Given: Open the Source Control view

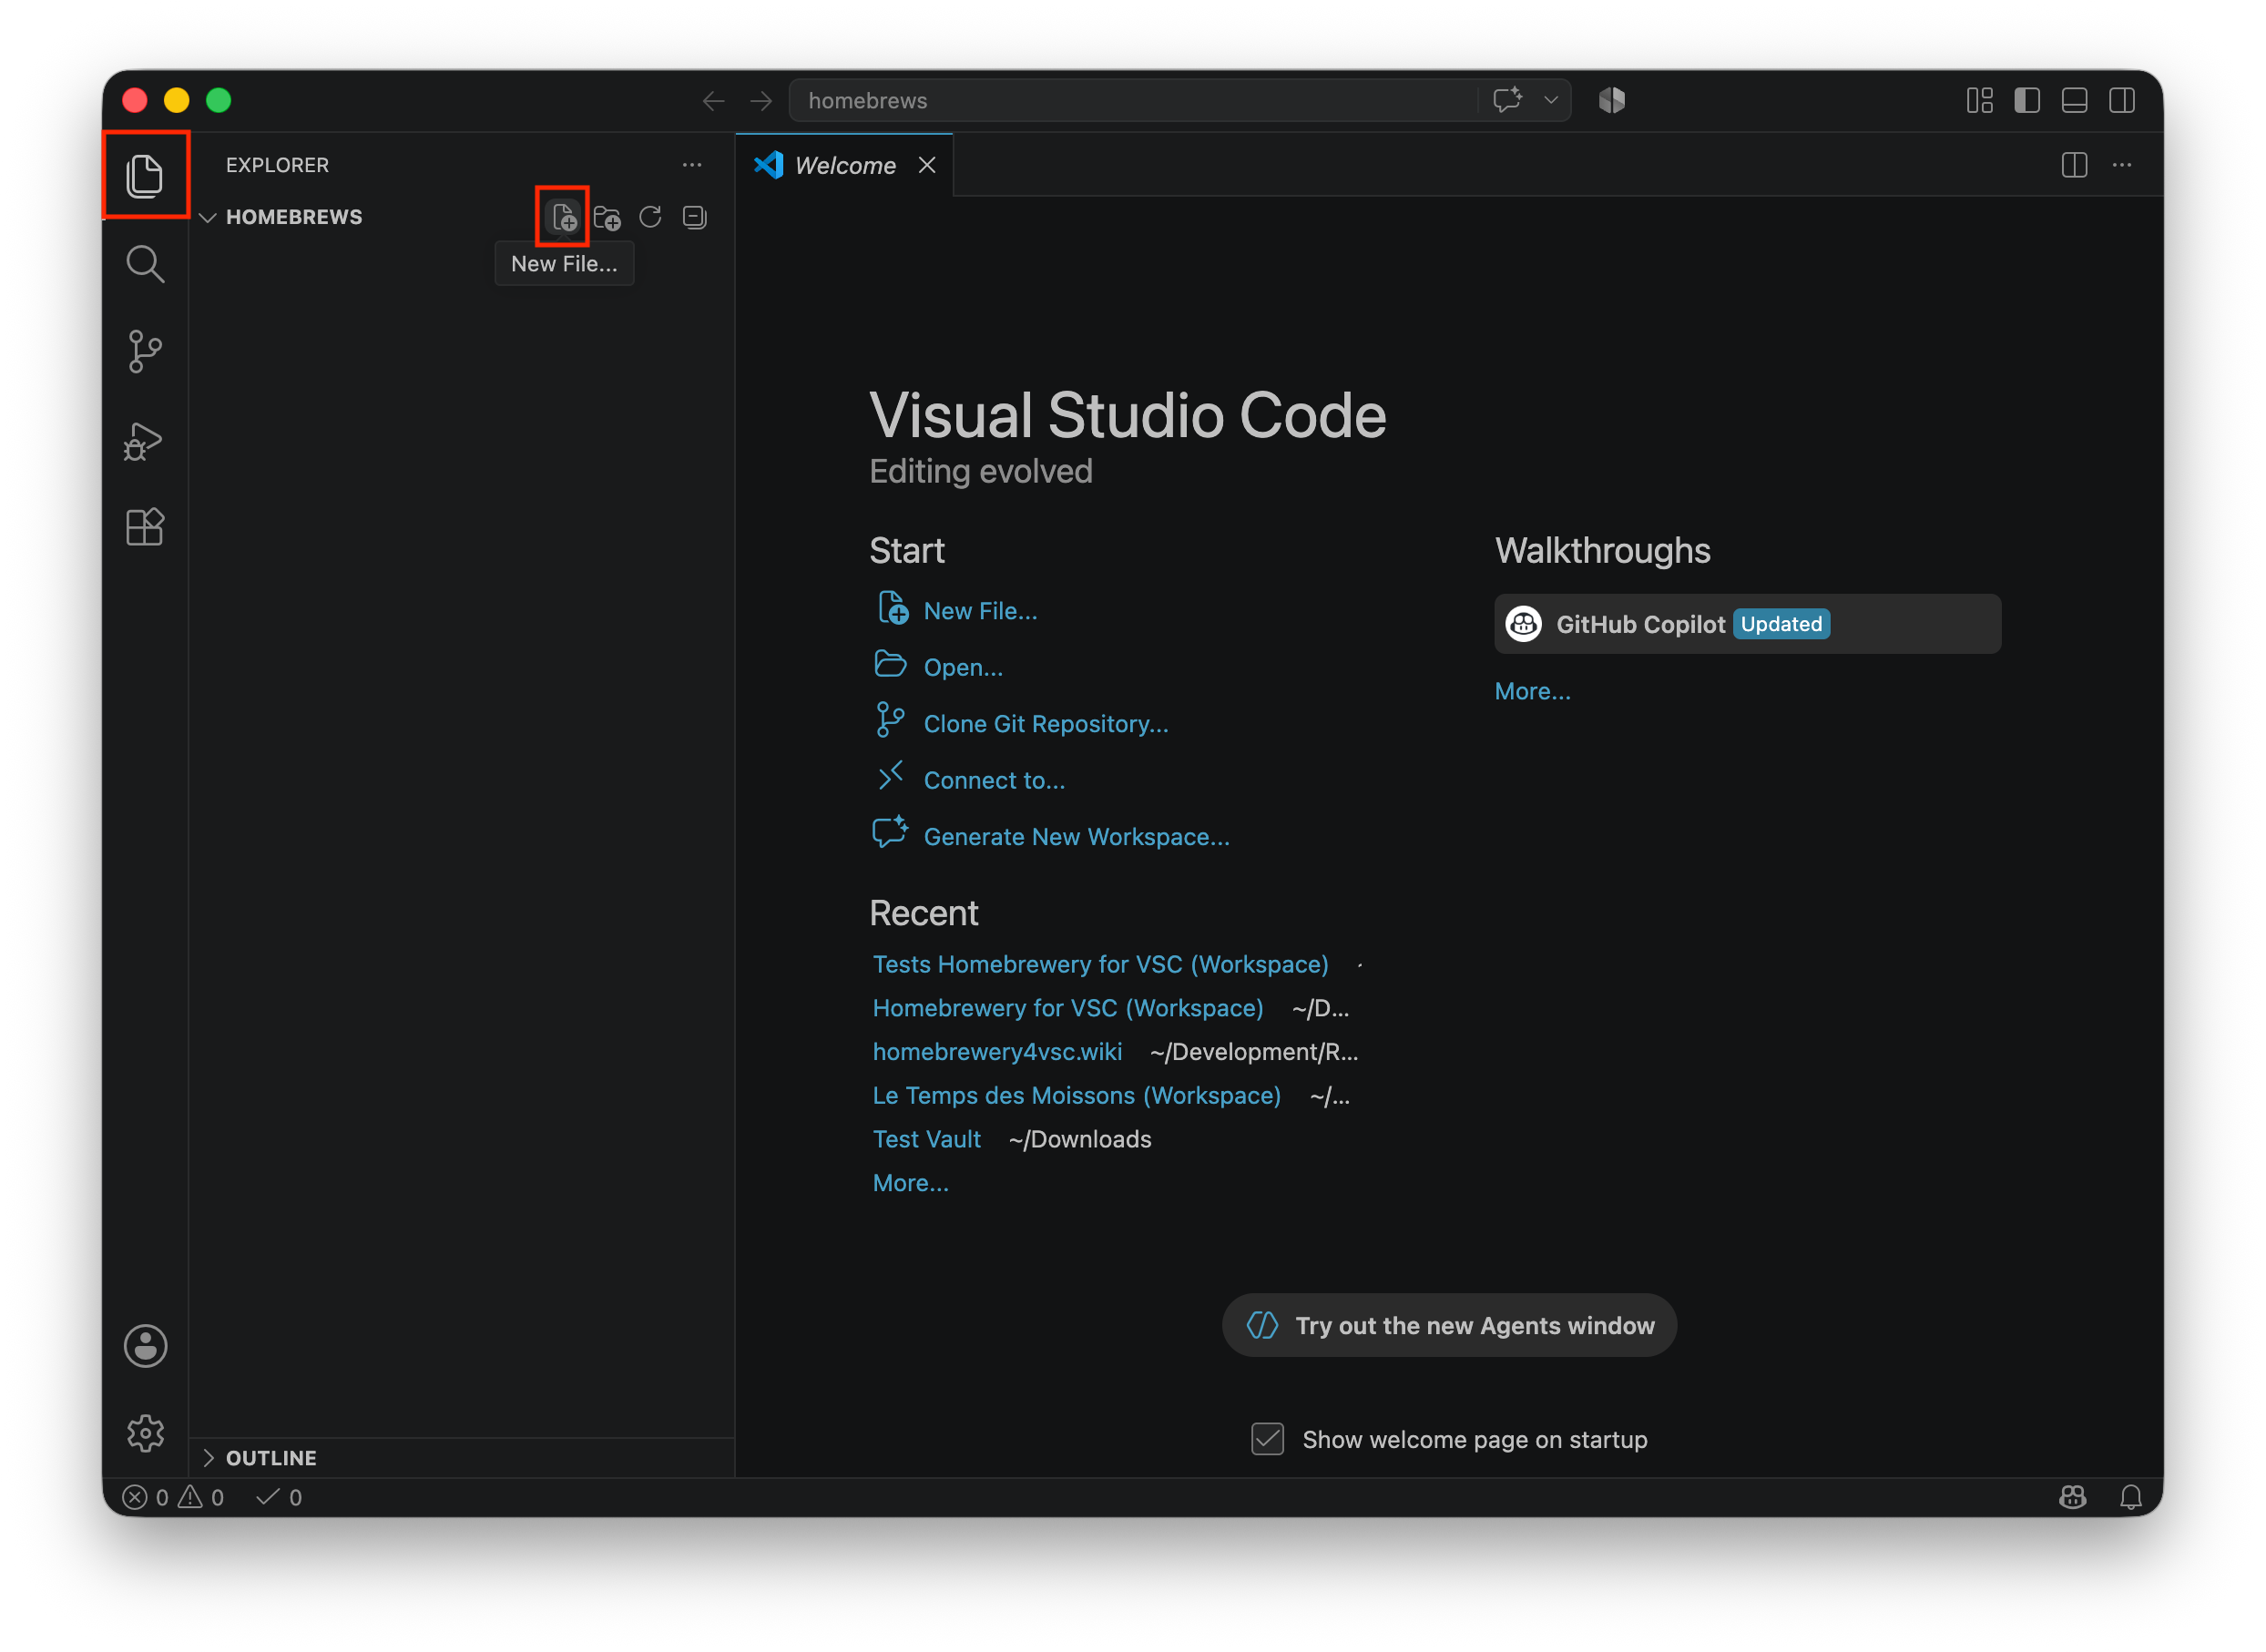Looking at the screenshot, I should 145,352.
